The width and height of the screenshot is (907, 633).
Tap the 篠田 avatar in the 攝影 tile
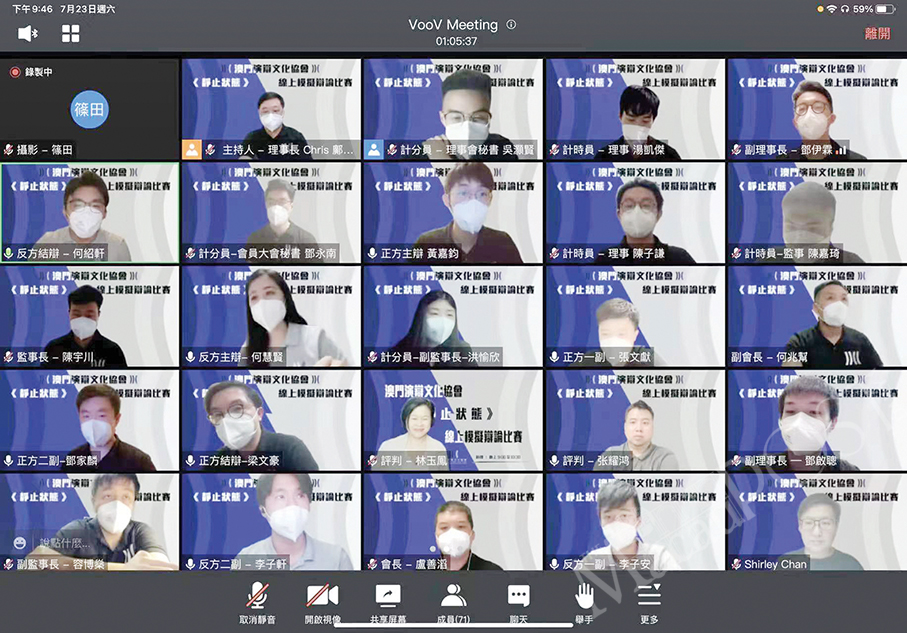point(89,109)
